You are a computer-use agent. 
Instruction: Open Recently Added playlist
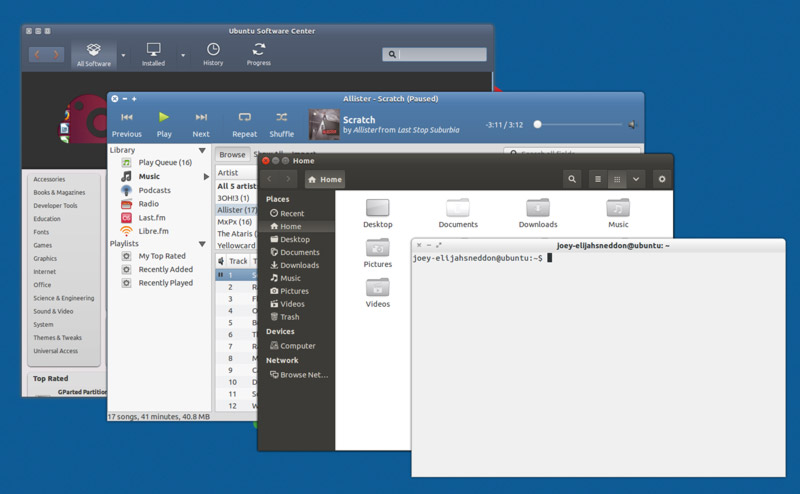click(x=165, y=269)
